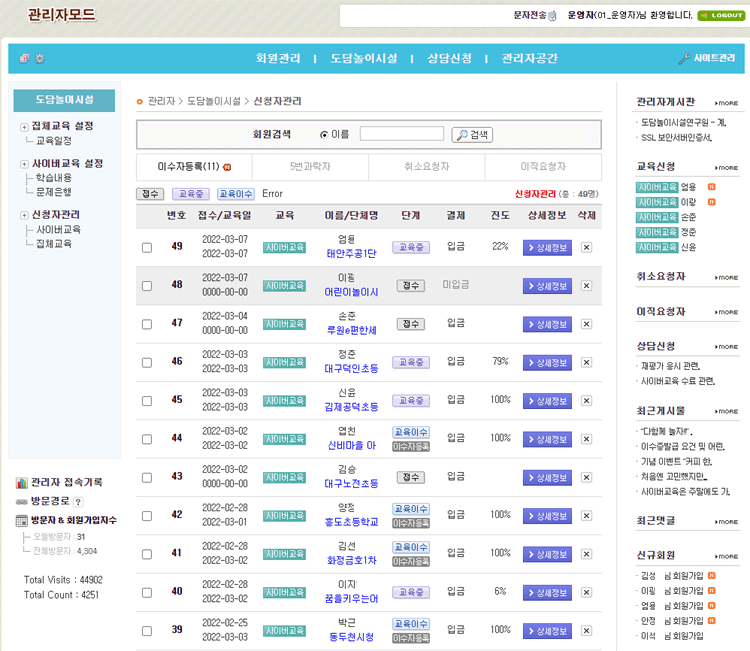This screenshot has width=750, height=651.
Task: Check the checkbox for row 48
Action: [x=147, y=286]
